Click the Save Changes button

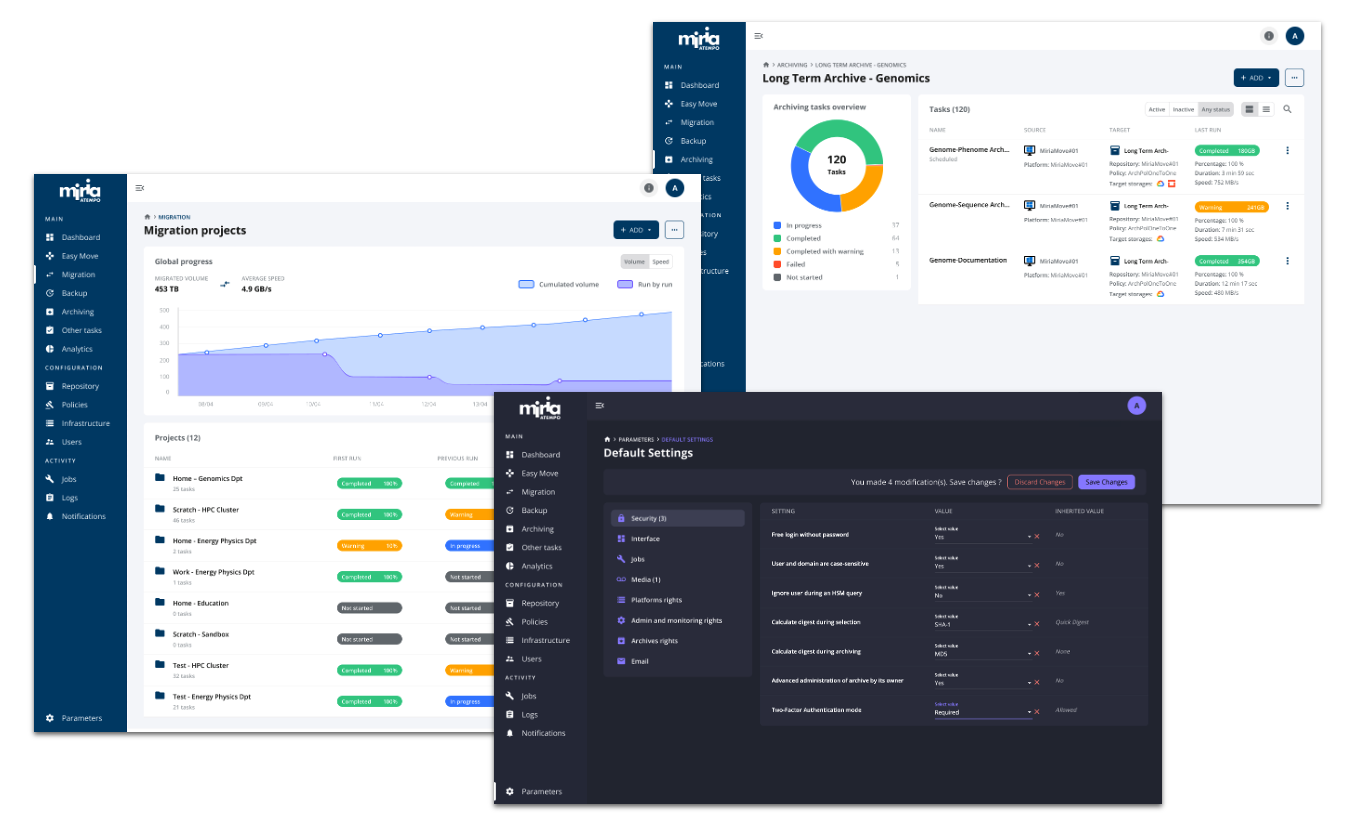point(1106,482)
